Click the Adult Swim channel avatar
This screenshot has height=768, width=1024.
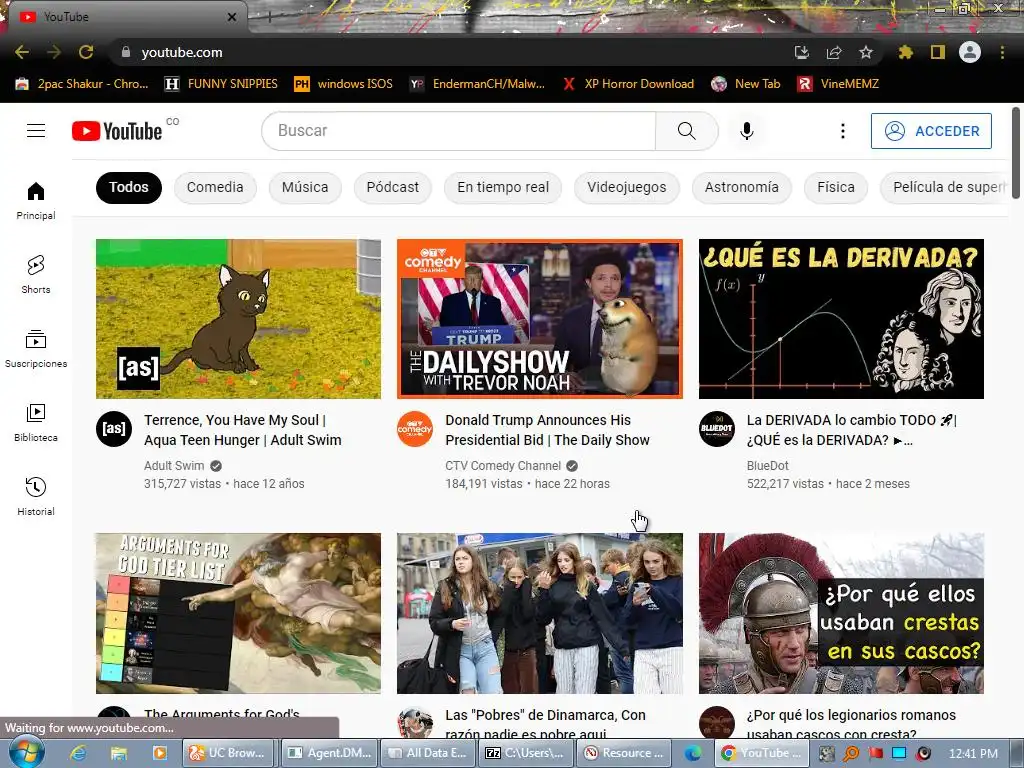[114, 429]
